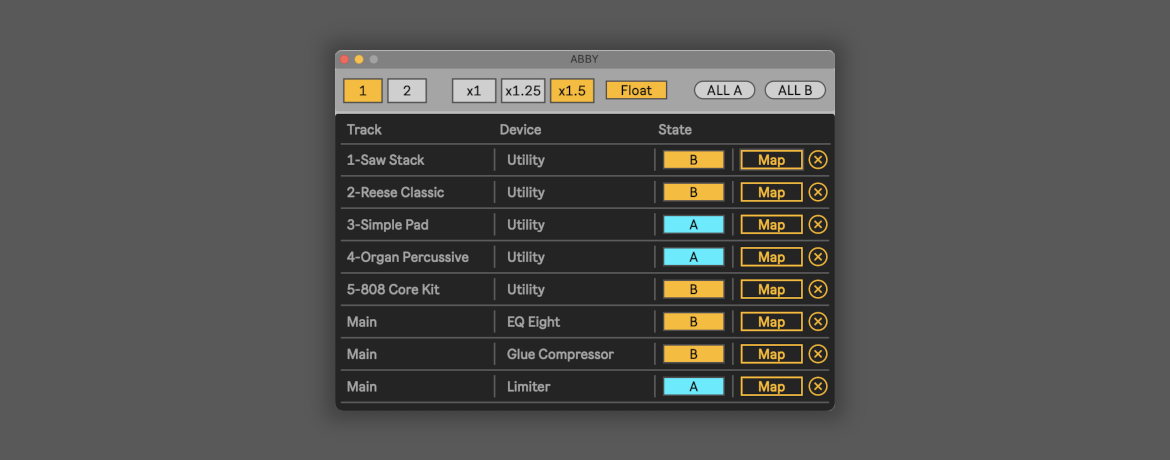Toggle the Float window button
Image resolution: width=1170 pixels, height=460 pixels.
636,91
